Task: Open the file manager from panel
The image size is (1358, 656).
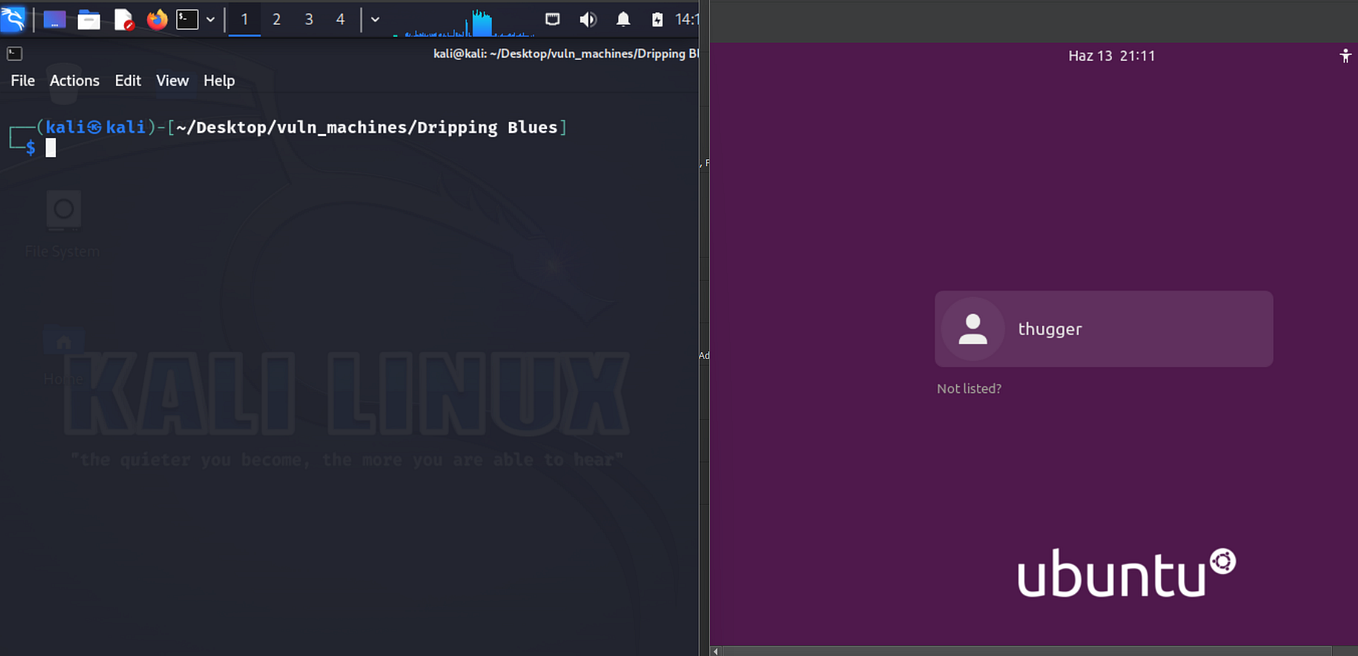Action: (89, 19)
